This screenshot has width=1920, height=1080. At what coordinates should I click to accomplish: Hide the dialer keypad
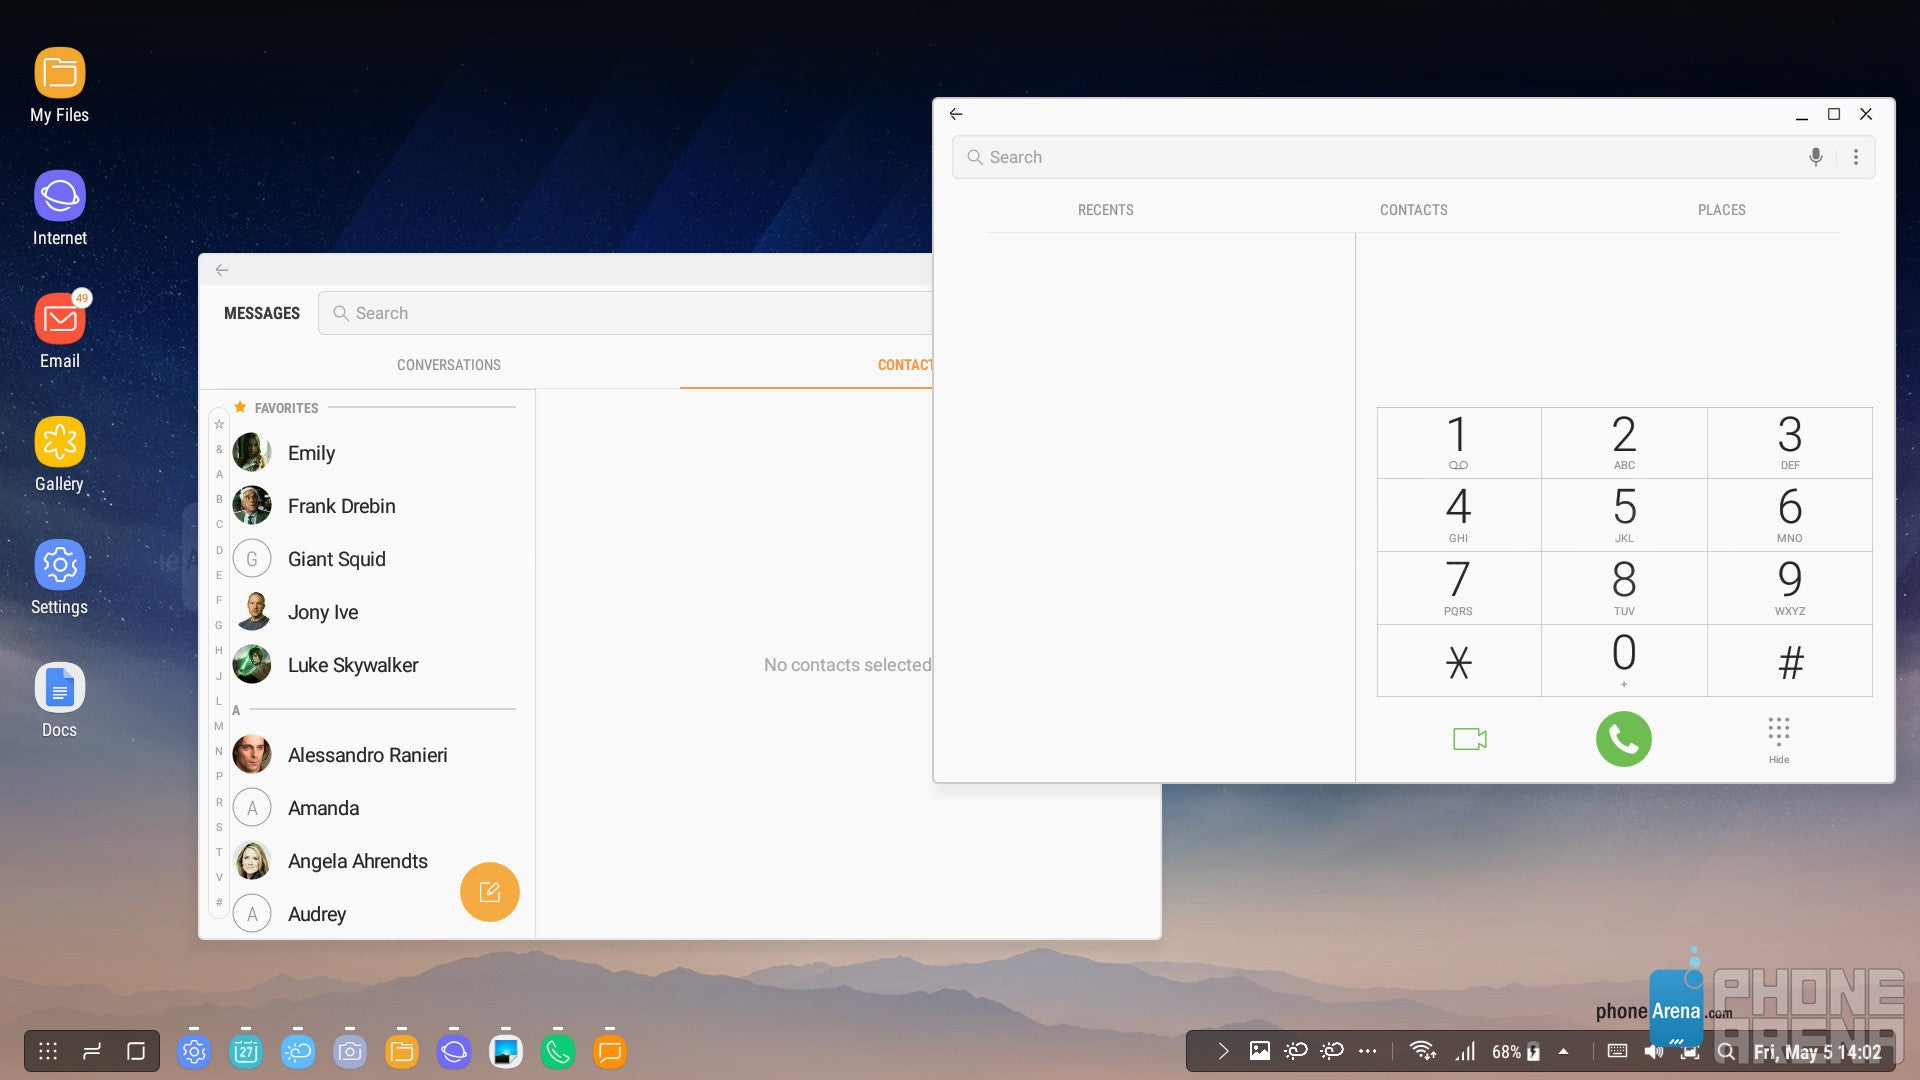coord(1780,737)
